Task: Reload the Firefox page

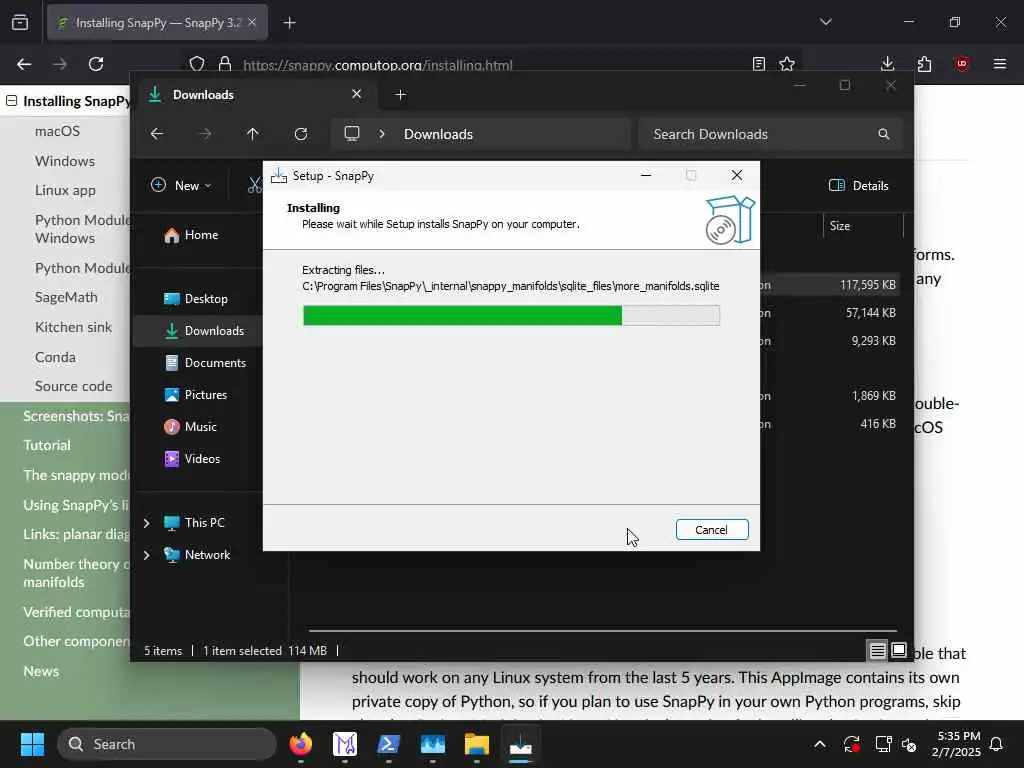Action: [x=96, y=64]
